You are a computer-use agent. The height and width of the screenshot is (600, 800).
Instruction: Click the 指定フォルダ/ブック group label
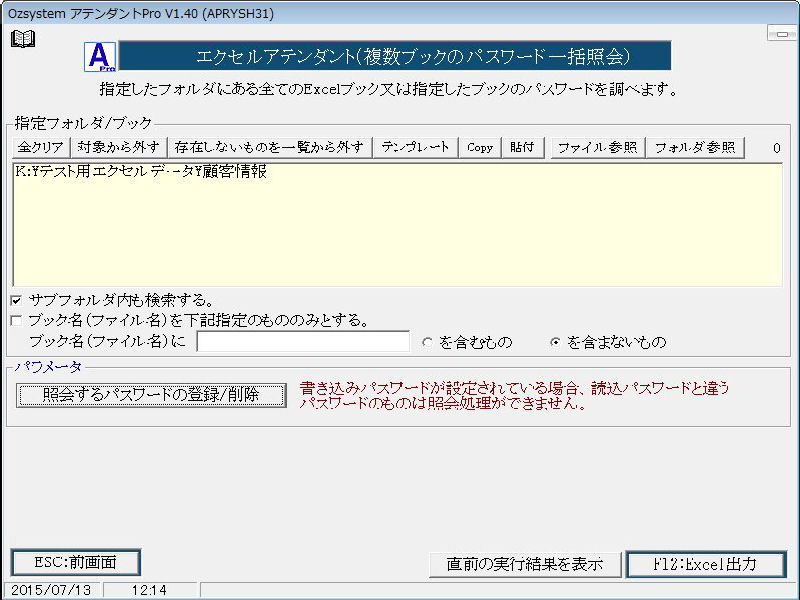[x=83, y=123]
